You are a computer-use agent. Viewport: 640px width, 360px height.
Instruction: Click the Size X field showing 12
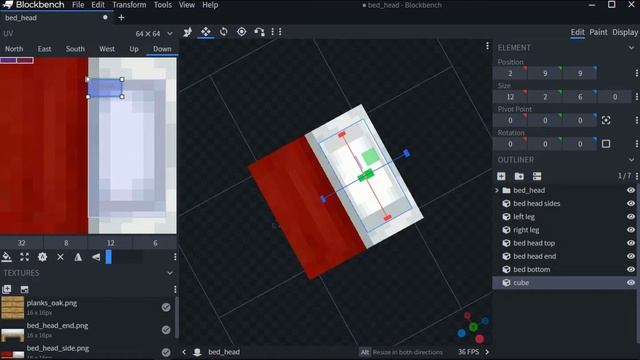pos(510,97)
